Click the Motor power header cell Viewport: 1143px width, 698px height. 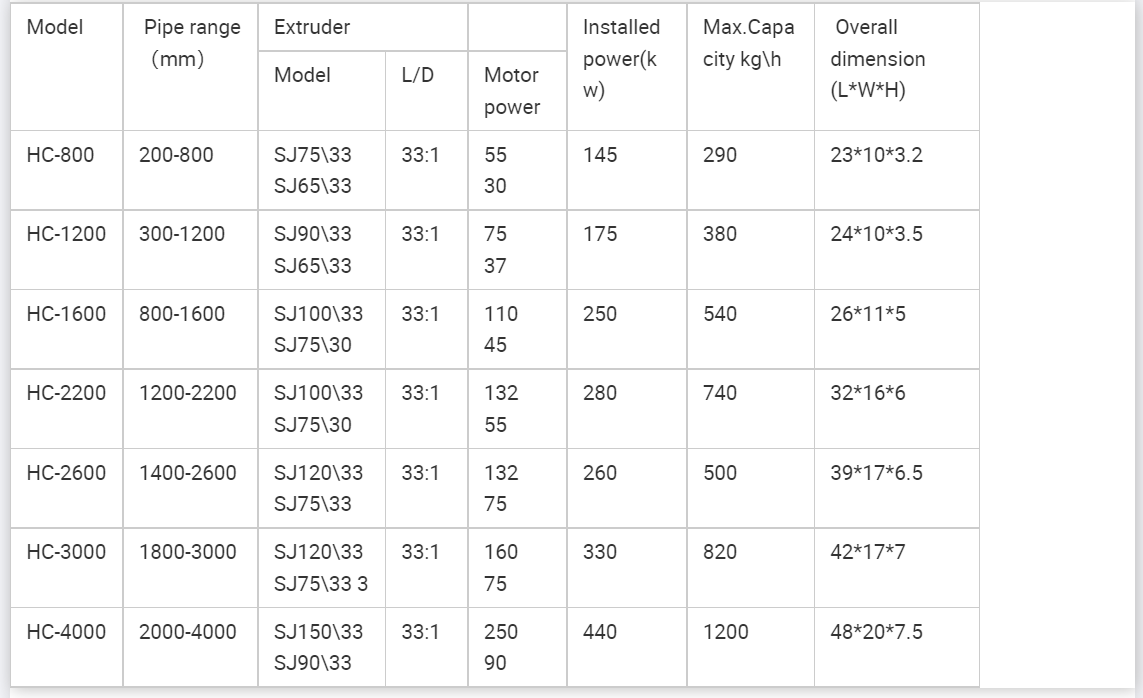point(511,91)
